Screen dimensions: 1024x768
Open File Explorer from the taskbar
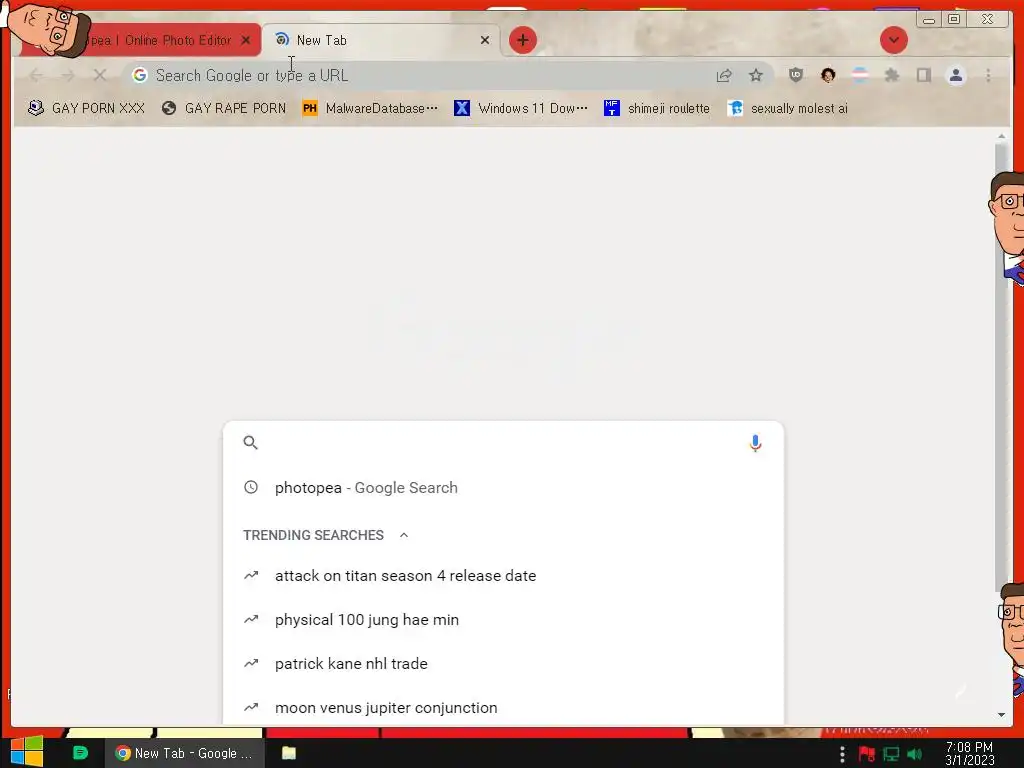point(289,753)
